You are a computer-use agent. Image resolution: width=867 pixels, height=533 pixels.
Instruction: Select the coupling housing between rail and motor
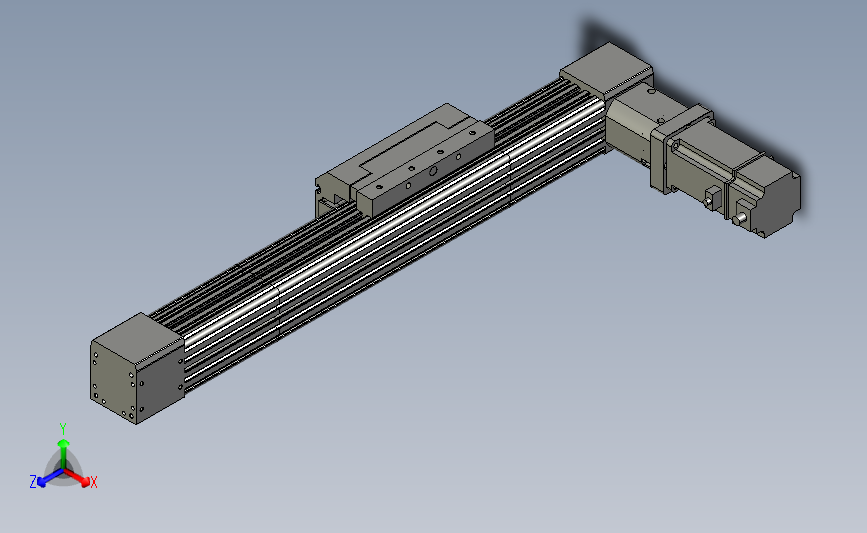point(632,124)
